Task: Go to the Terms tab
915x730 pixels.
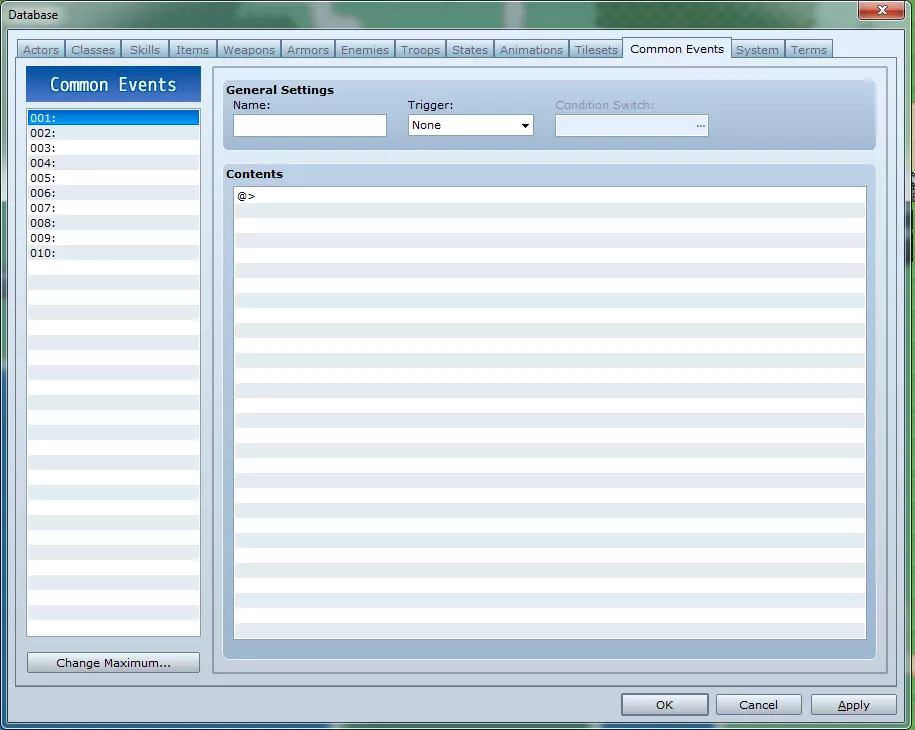Action: (x=808, y=50)
